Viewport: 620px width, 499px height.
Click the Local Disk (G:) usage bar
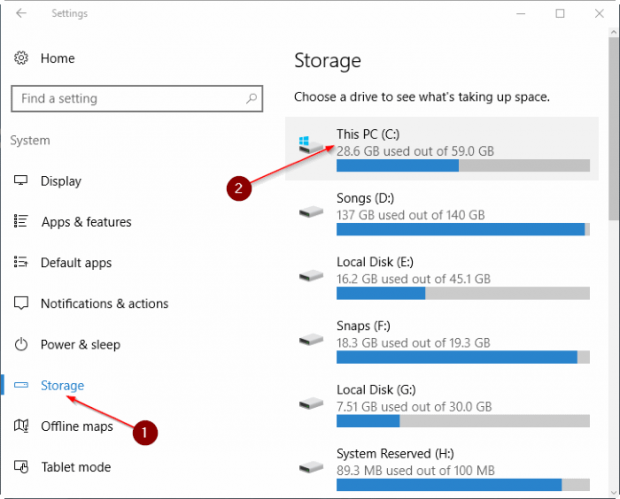[463, 421]
